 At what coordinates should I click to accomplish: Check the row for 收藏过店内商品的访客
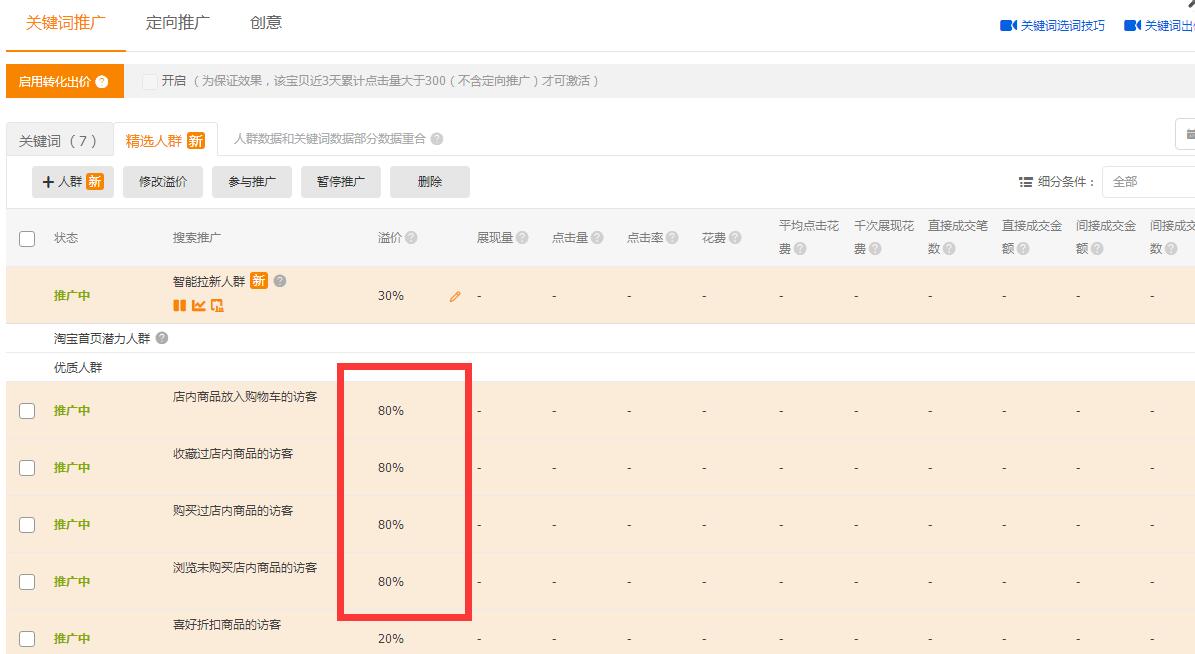[x=26, y=467]
